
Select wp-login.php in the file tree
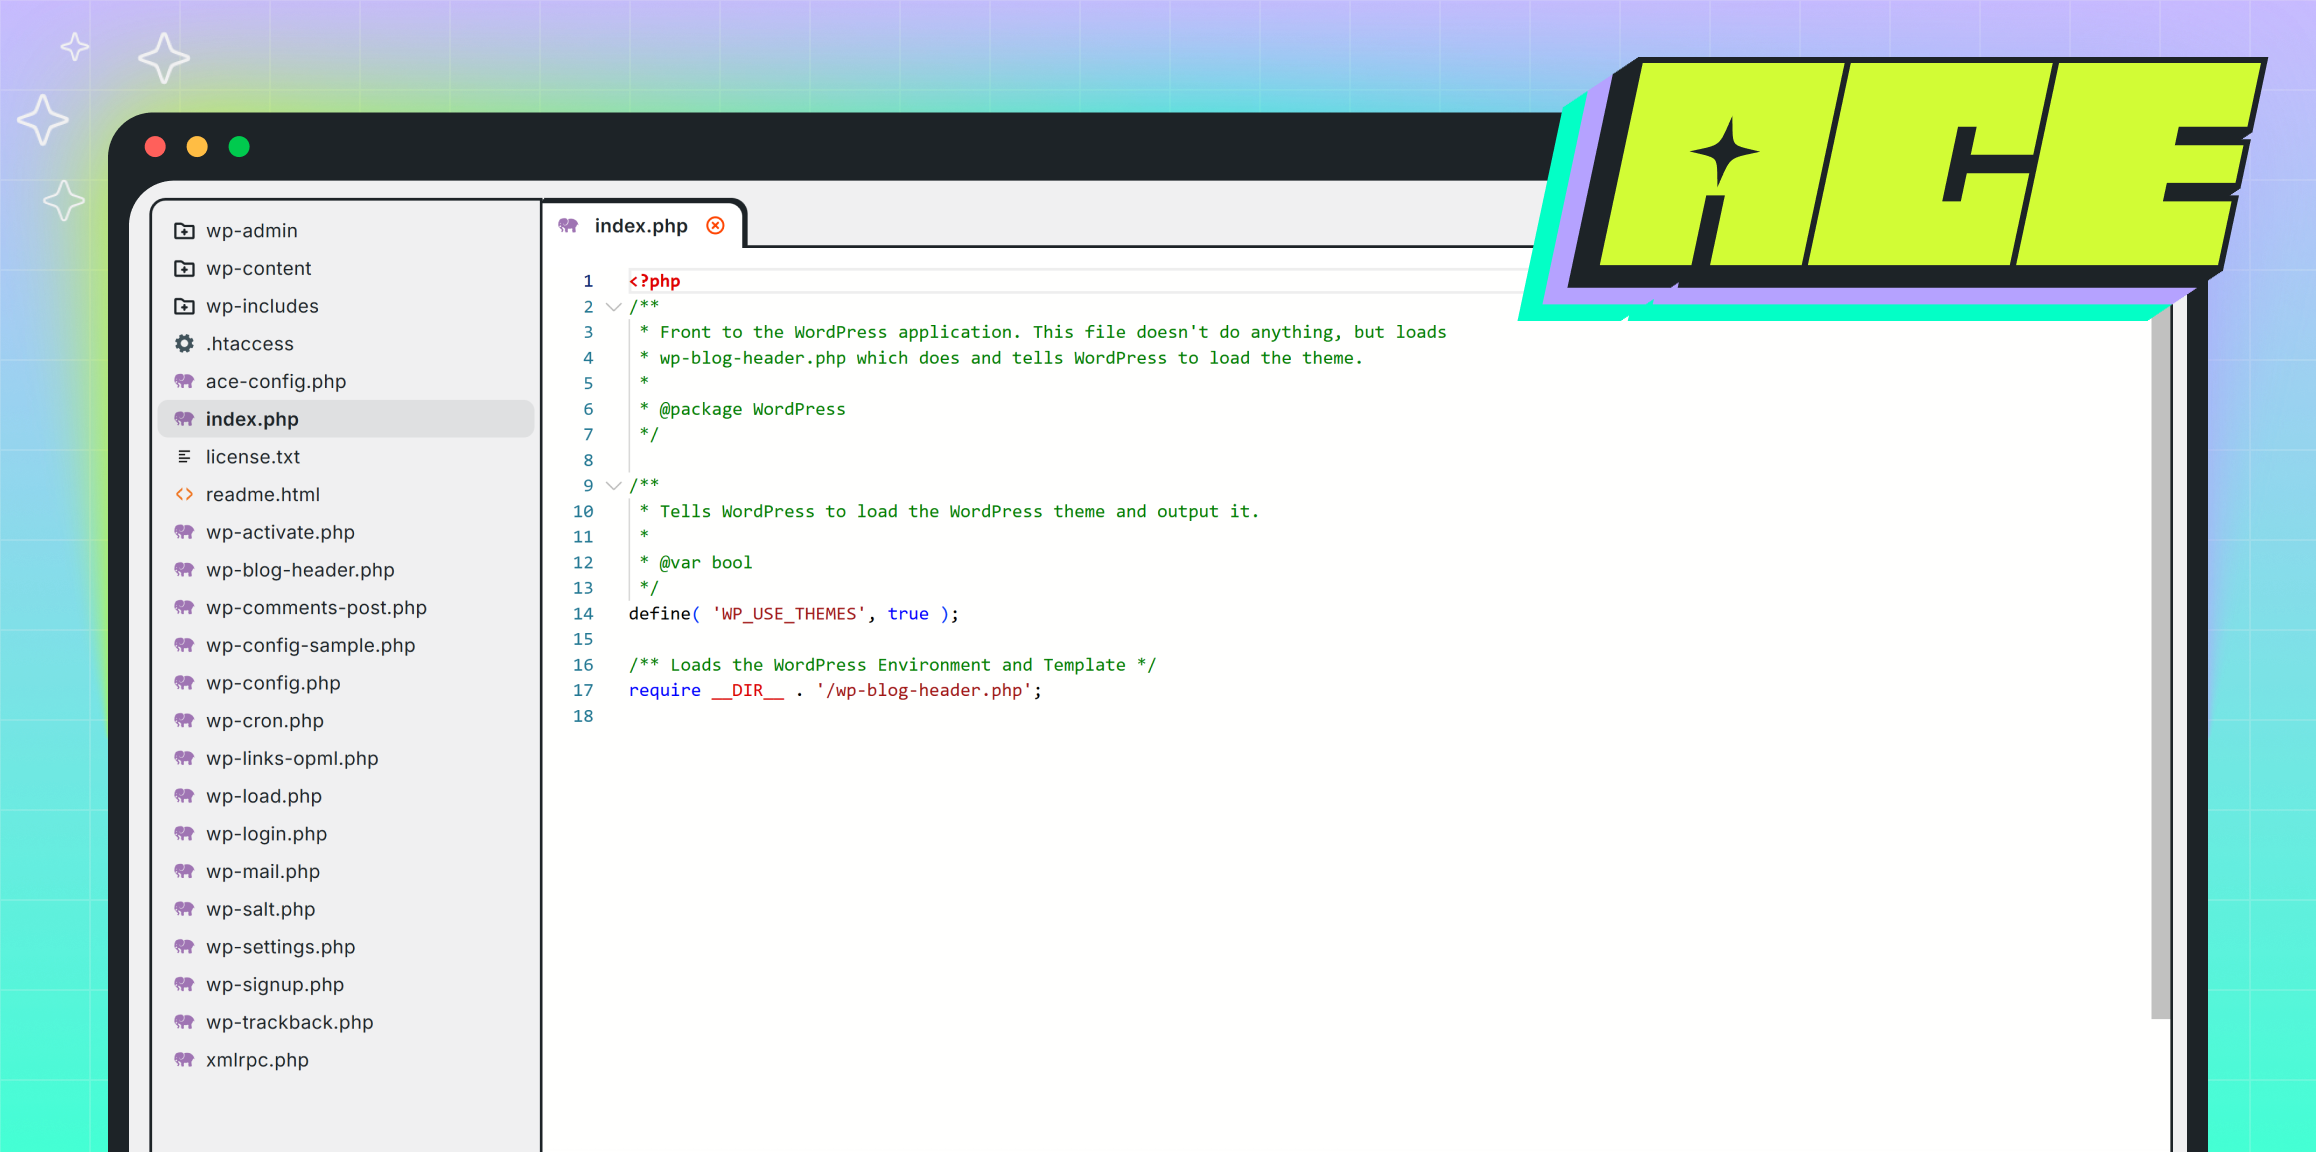tap(266, 833)
